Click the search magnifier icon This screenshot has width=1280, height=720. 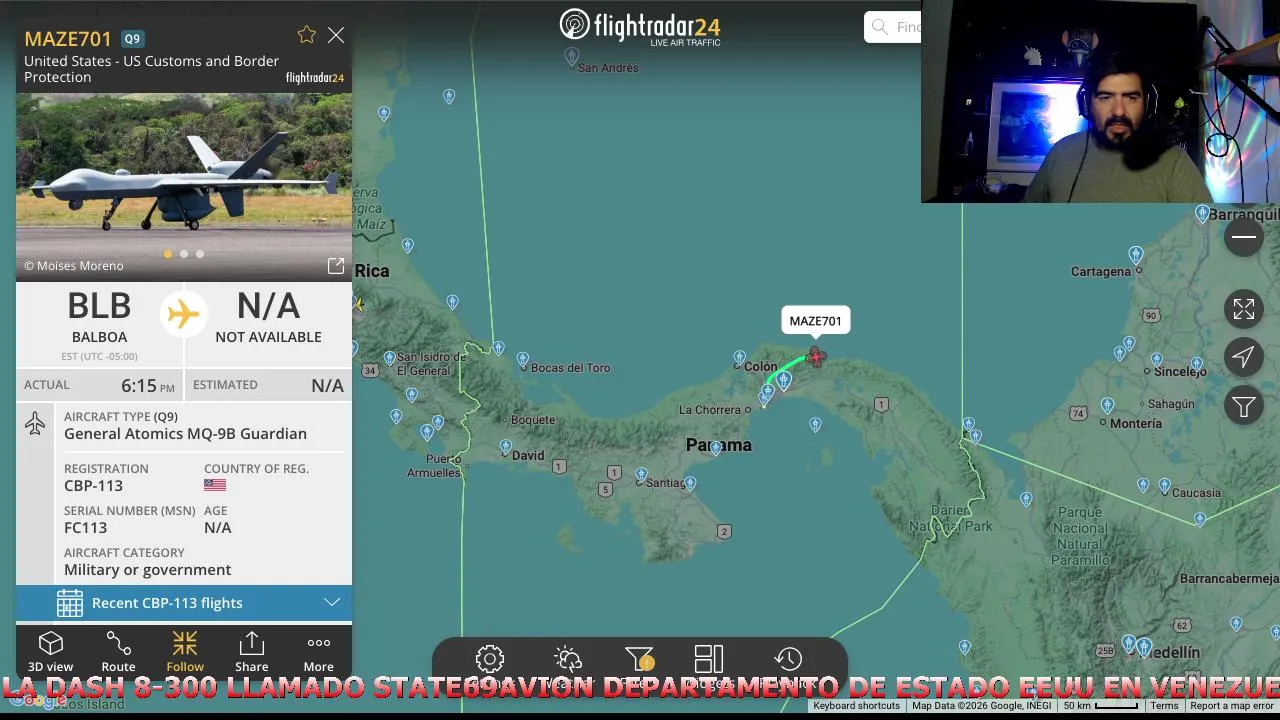[x=880, y=27]
